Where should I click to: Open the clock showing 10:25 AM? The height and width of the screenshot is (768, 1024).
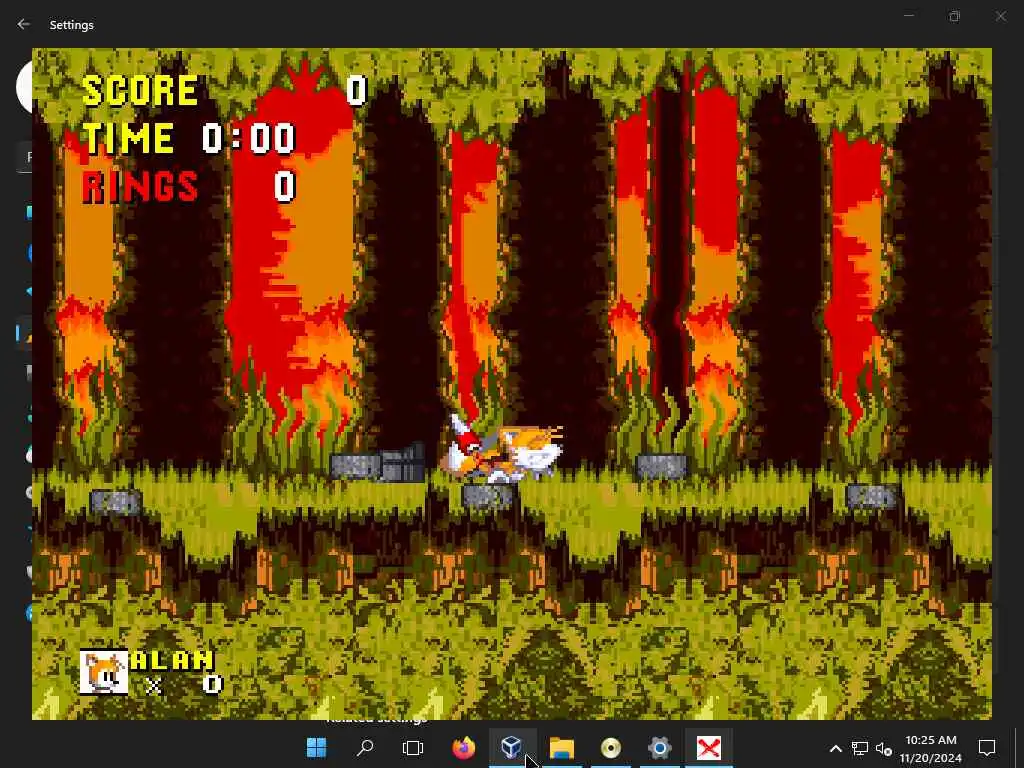coord(931,748)
